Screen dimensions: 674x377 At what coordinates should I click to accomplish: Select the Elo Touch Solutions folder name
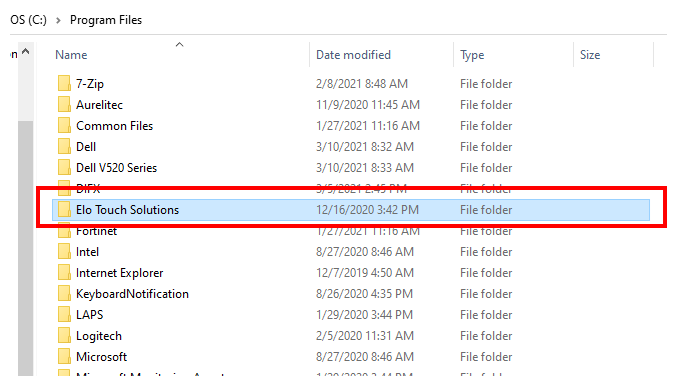(127, 210)
